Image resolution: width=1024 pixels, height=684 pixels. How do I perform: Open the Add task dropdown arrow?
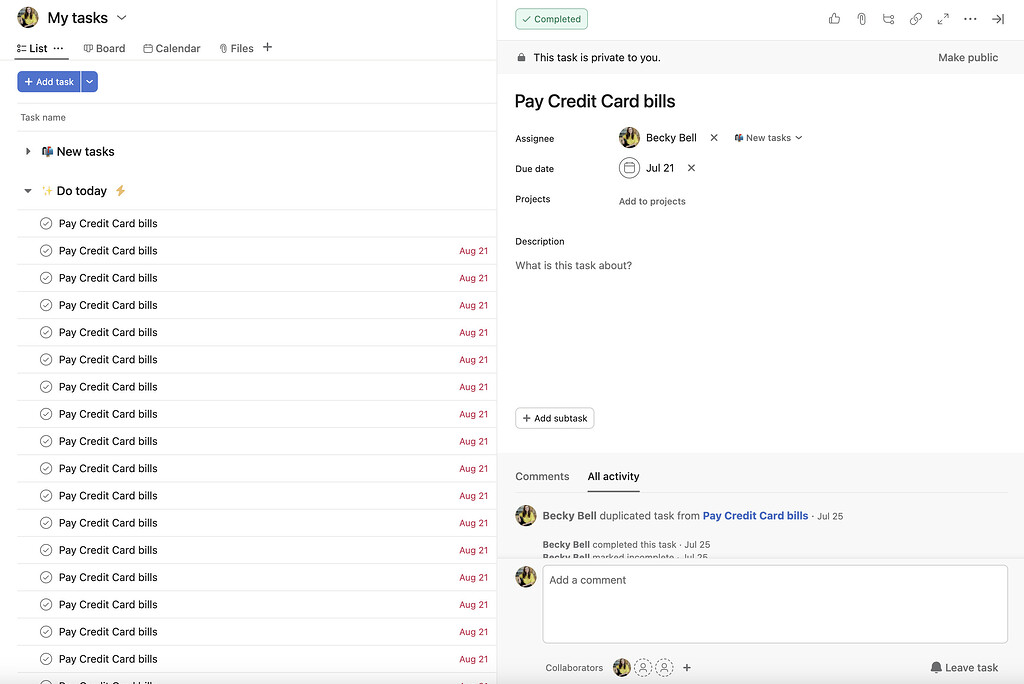88,81
